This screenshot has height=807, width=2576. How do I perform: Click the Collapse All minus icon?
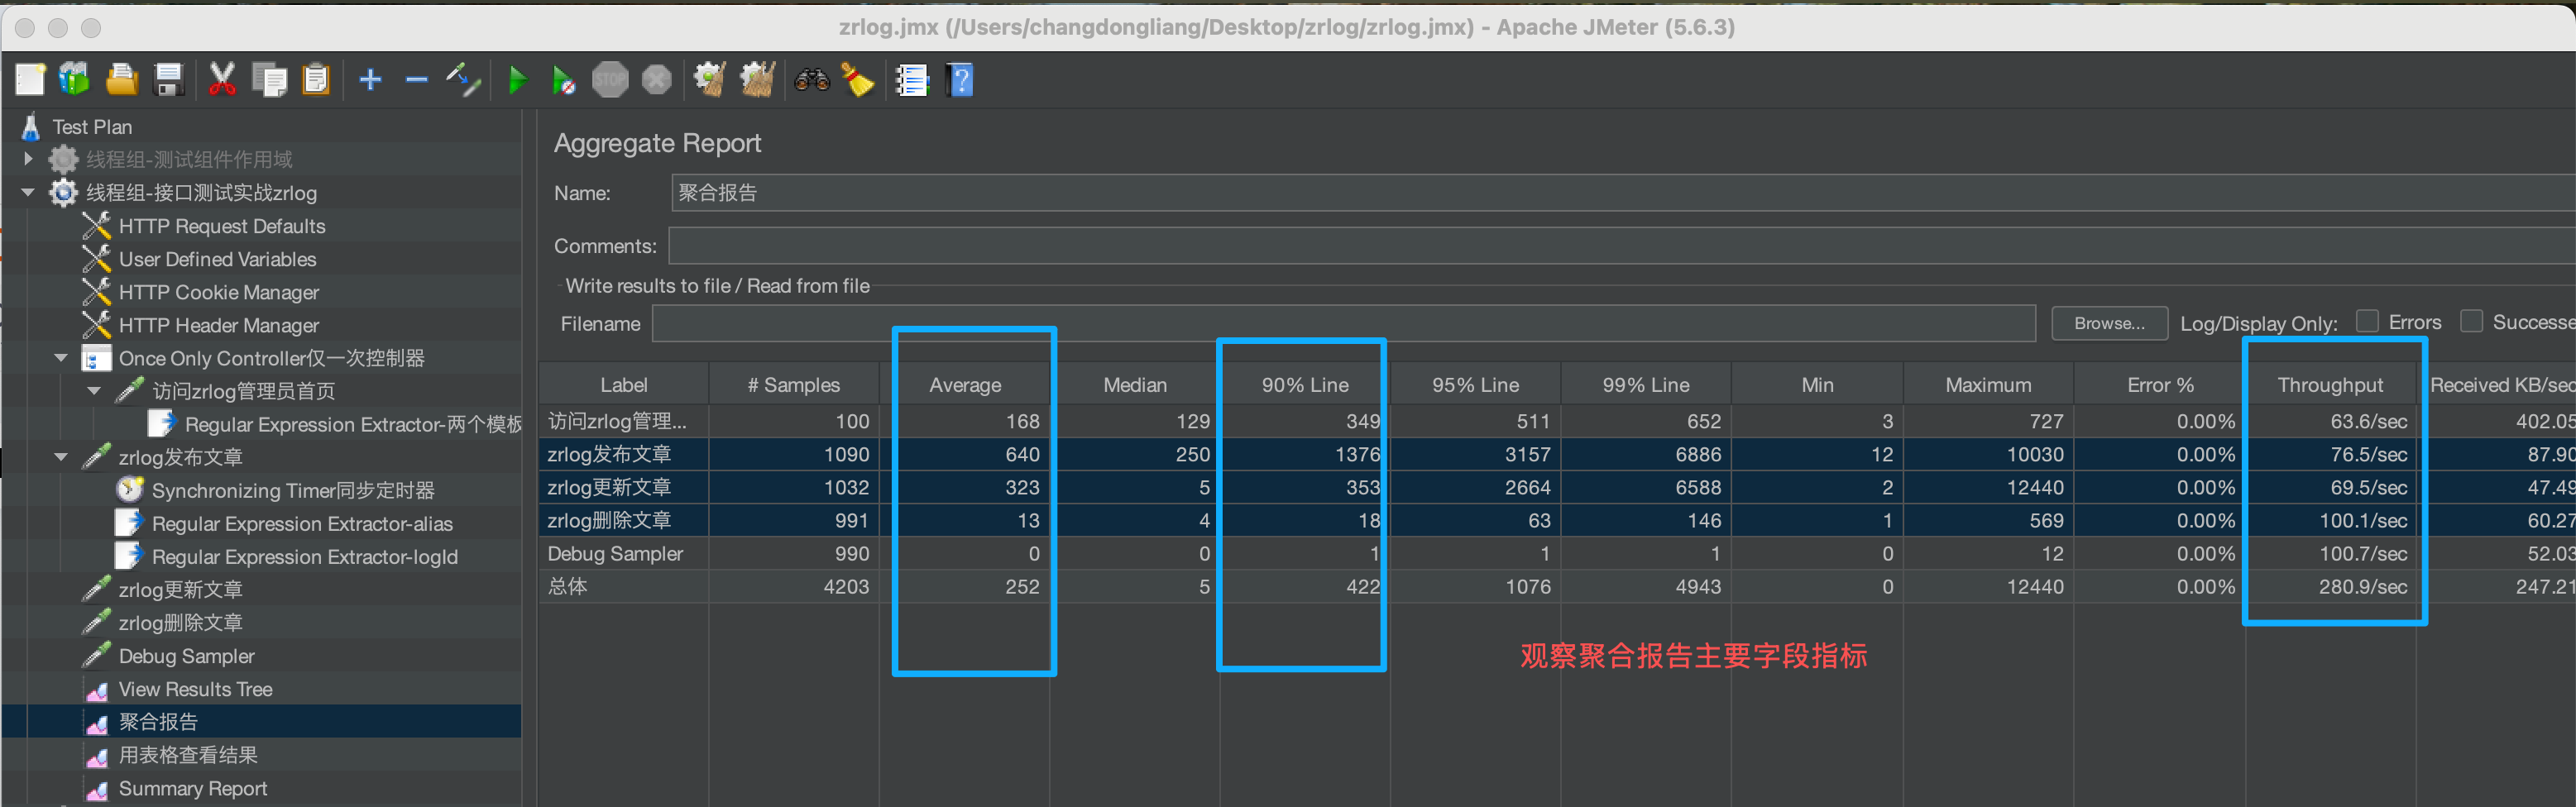417,79
